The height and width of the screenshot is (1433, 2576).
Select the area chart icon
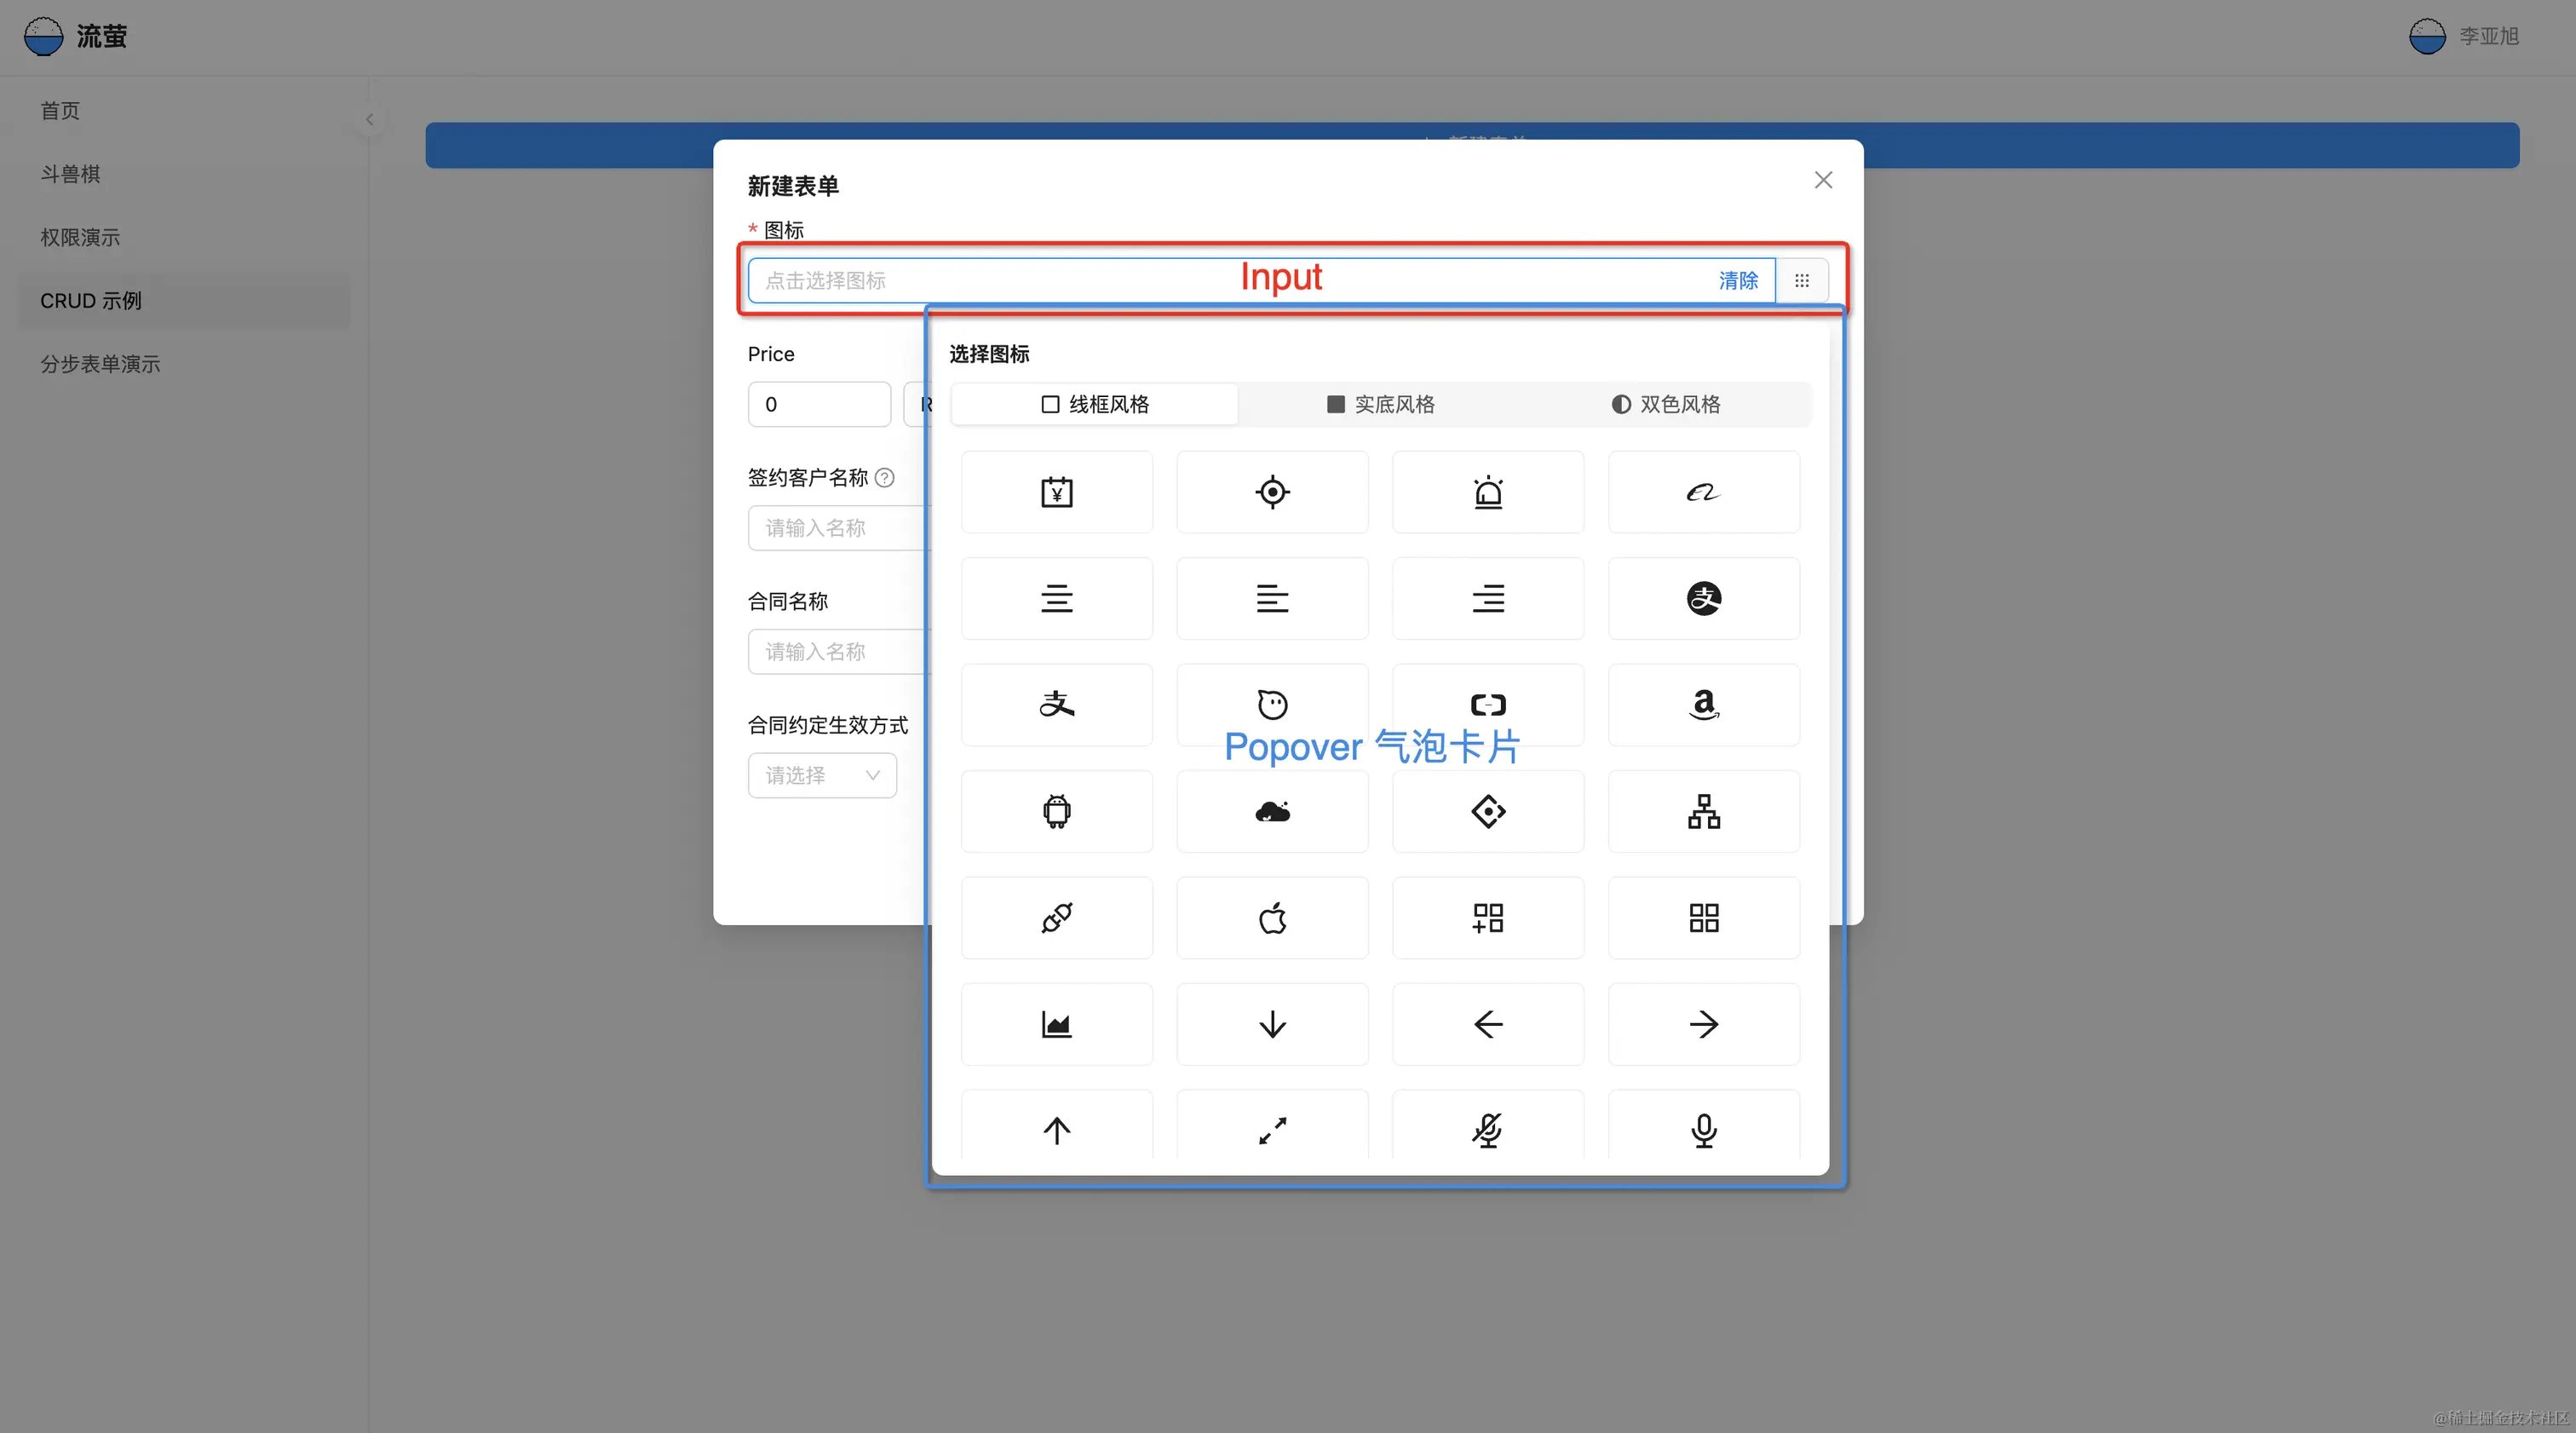pos(1057,1024)
